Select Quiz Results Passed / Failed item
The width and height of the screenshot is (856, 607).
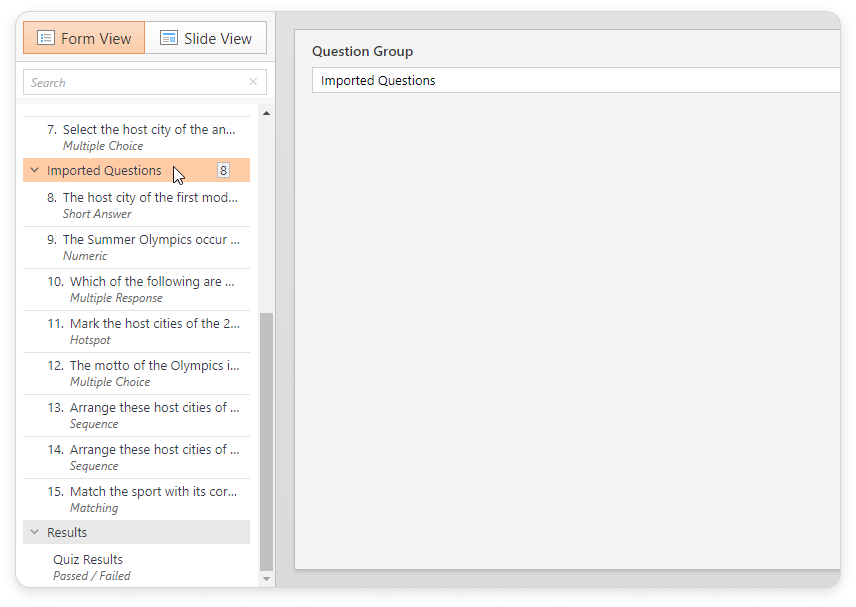coord(136,567)
